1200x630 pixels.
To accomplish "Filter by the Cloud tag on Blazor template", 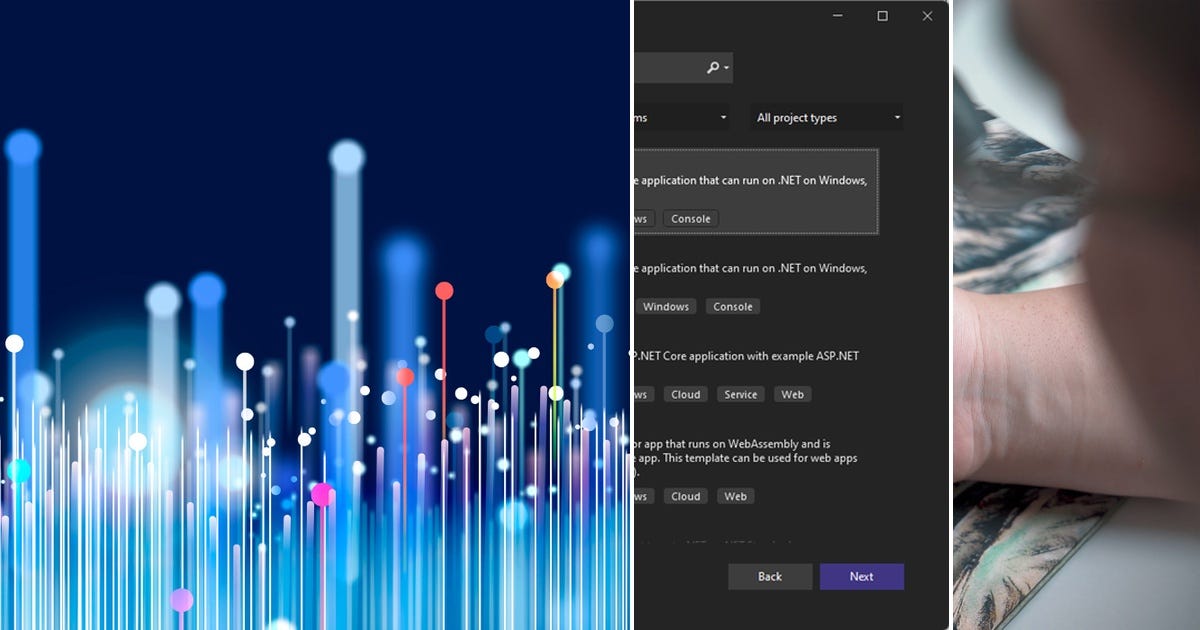I will [685, 496].
